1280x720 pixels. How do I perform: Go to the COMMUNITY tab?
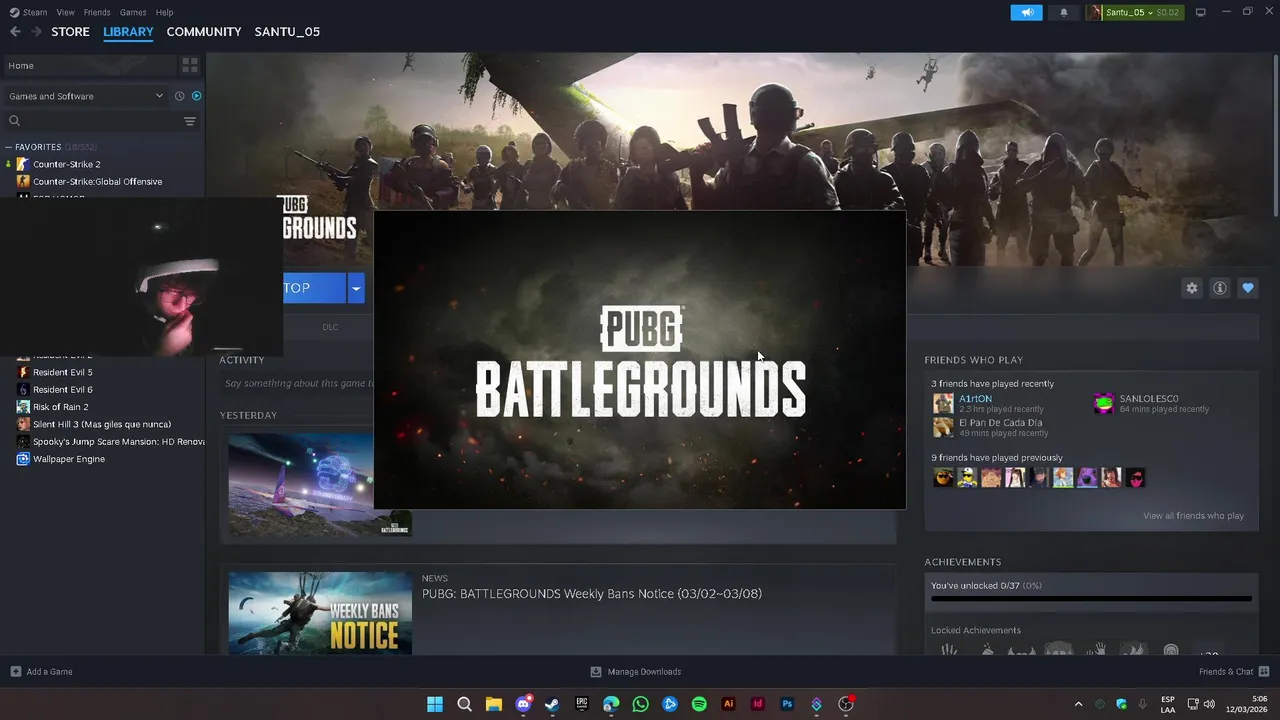(x=204, y=32)
